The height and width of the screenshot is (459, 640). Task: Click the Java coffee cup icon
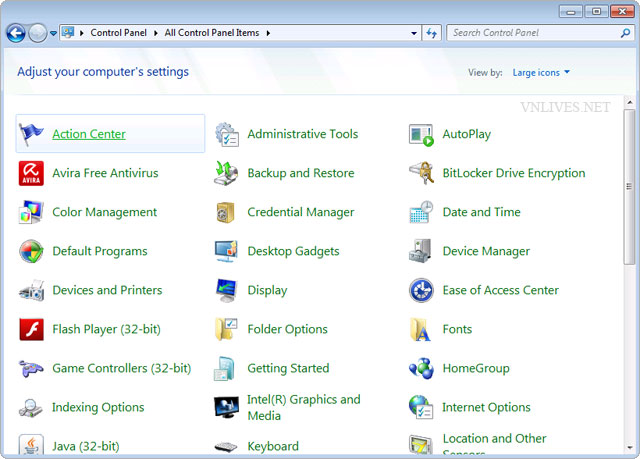coord(31,445)
